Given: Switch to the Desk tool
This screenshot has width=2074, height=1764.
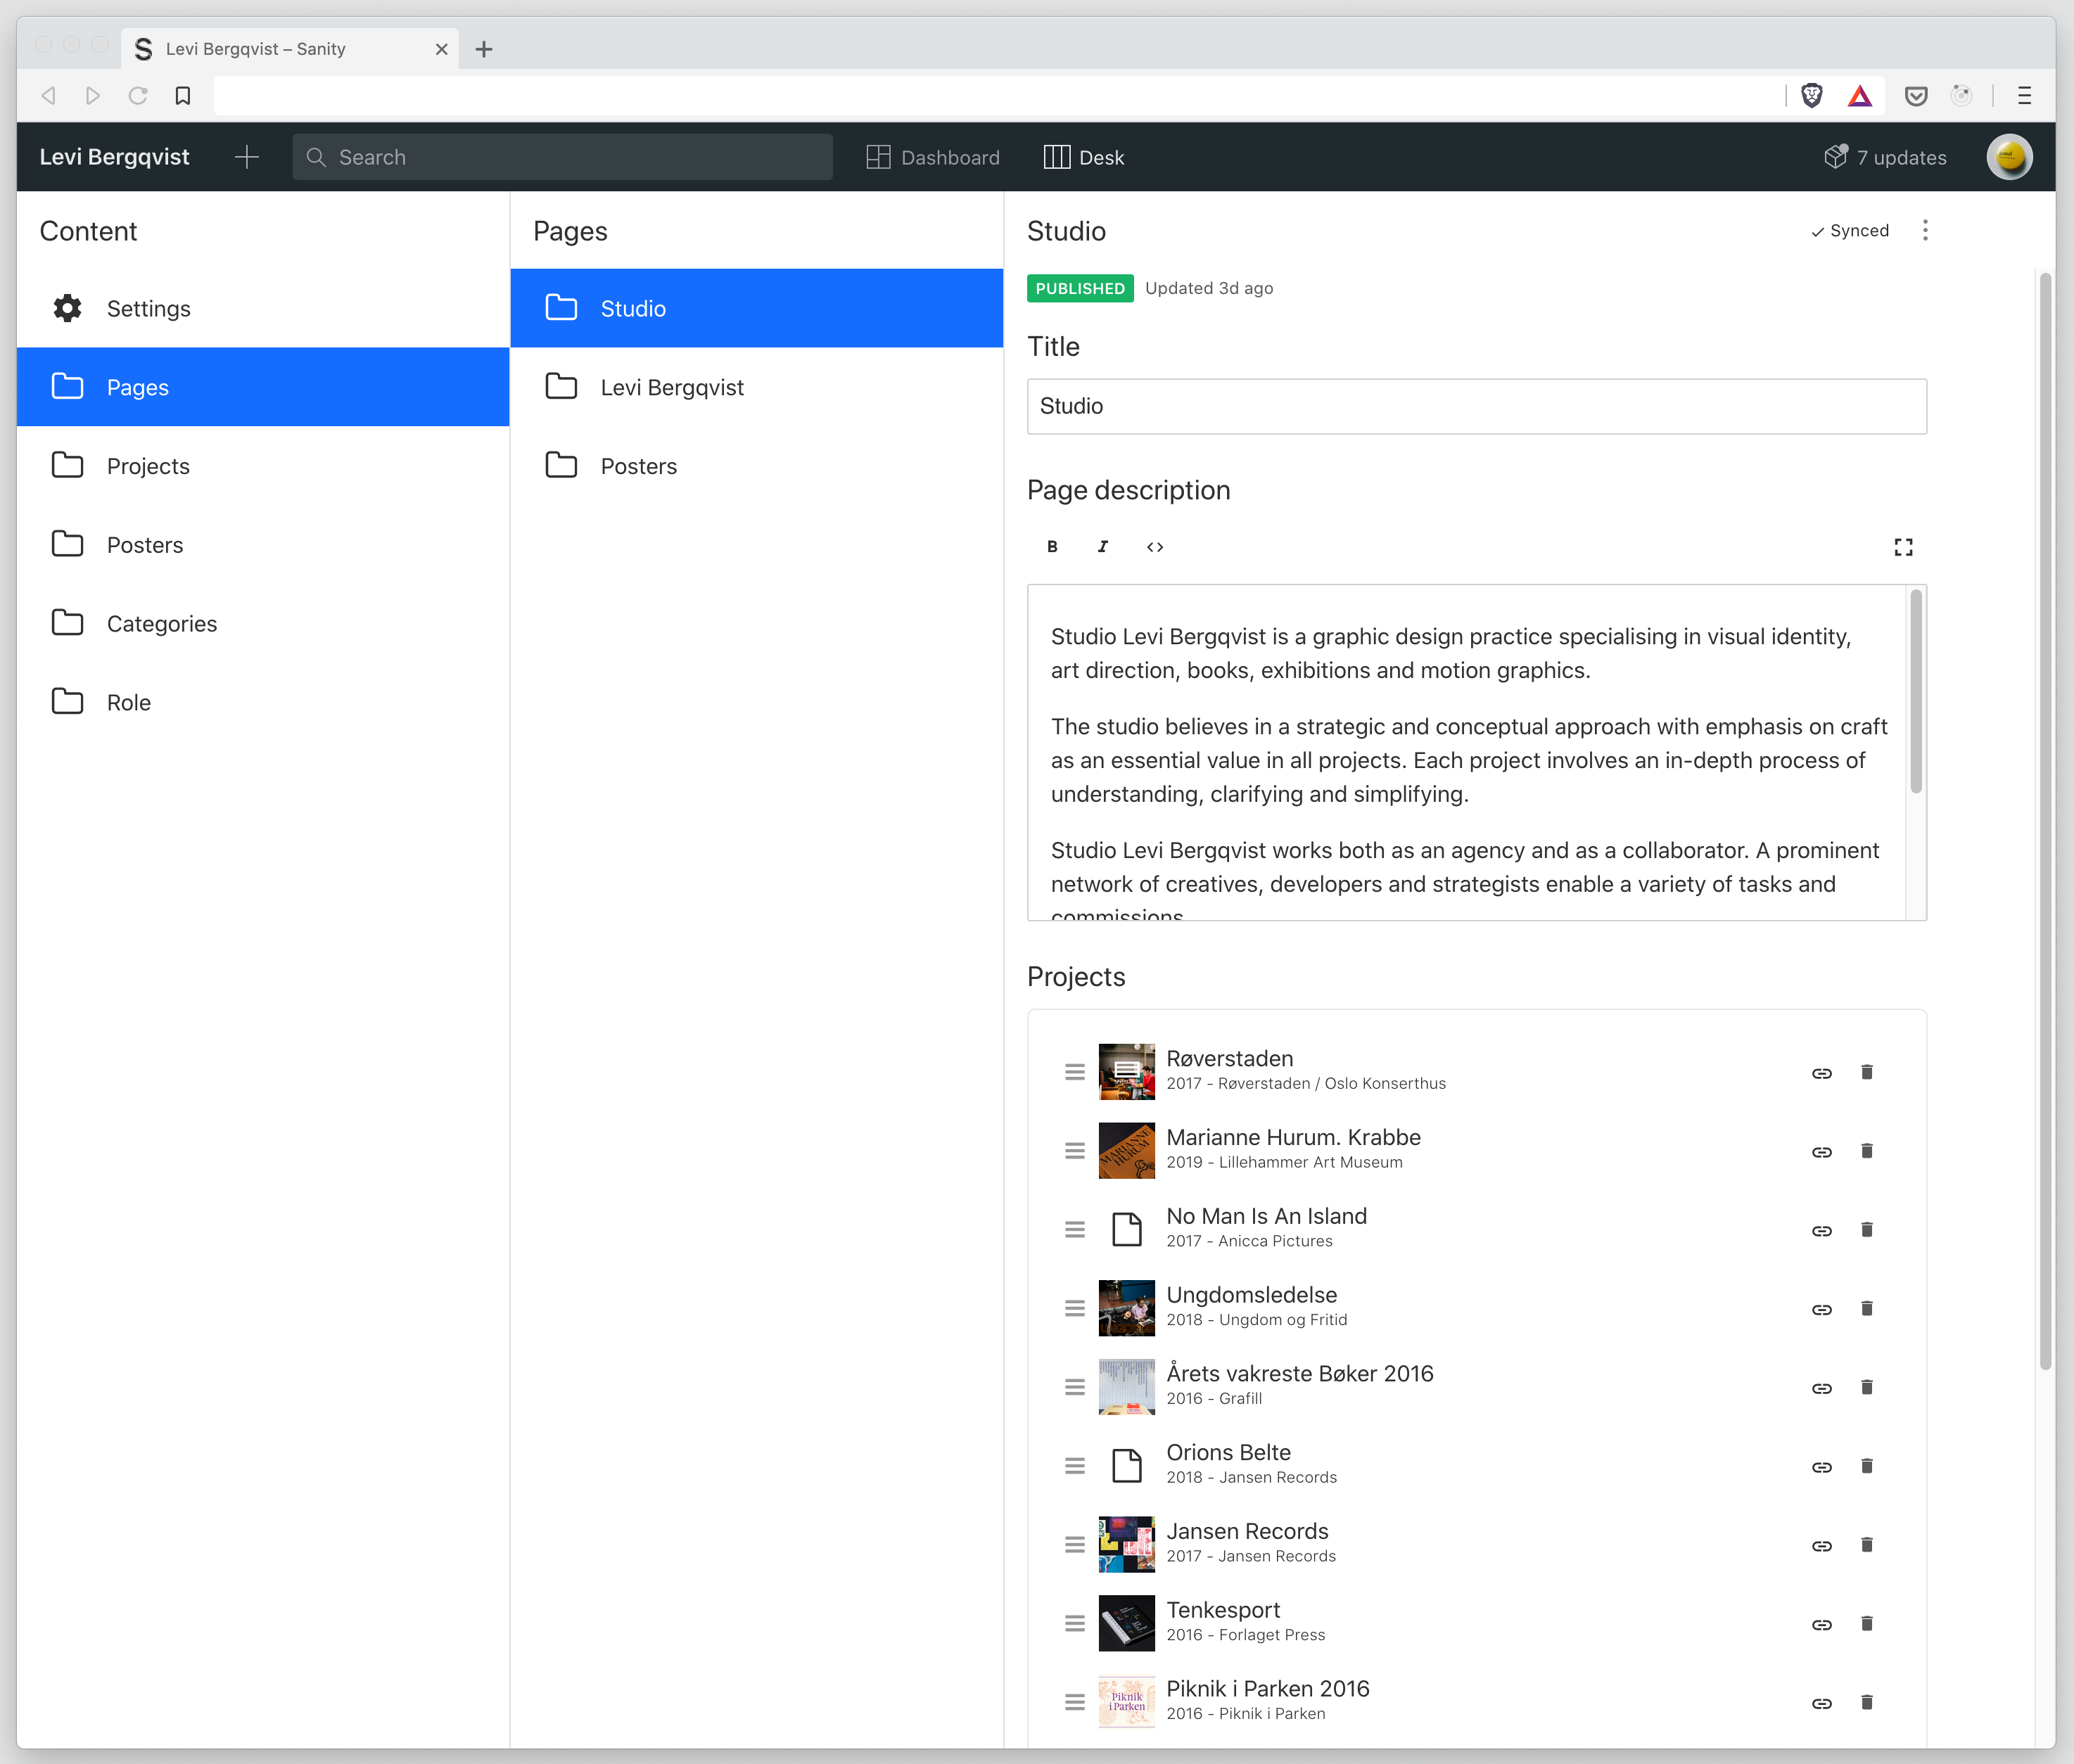Looking at the screenshot, I should 1084,157.
